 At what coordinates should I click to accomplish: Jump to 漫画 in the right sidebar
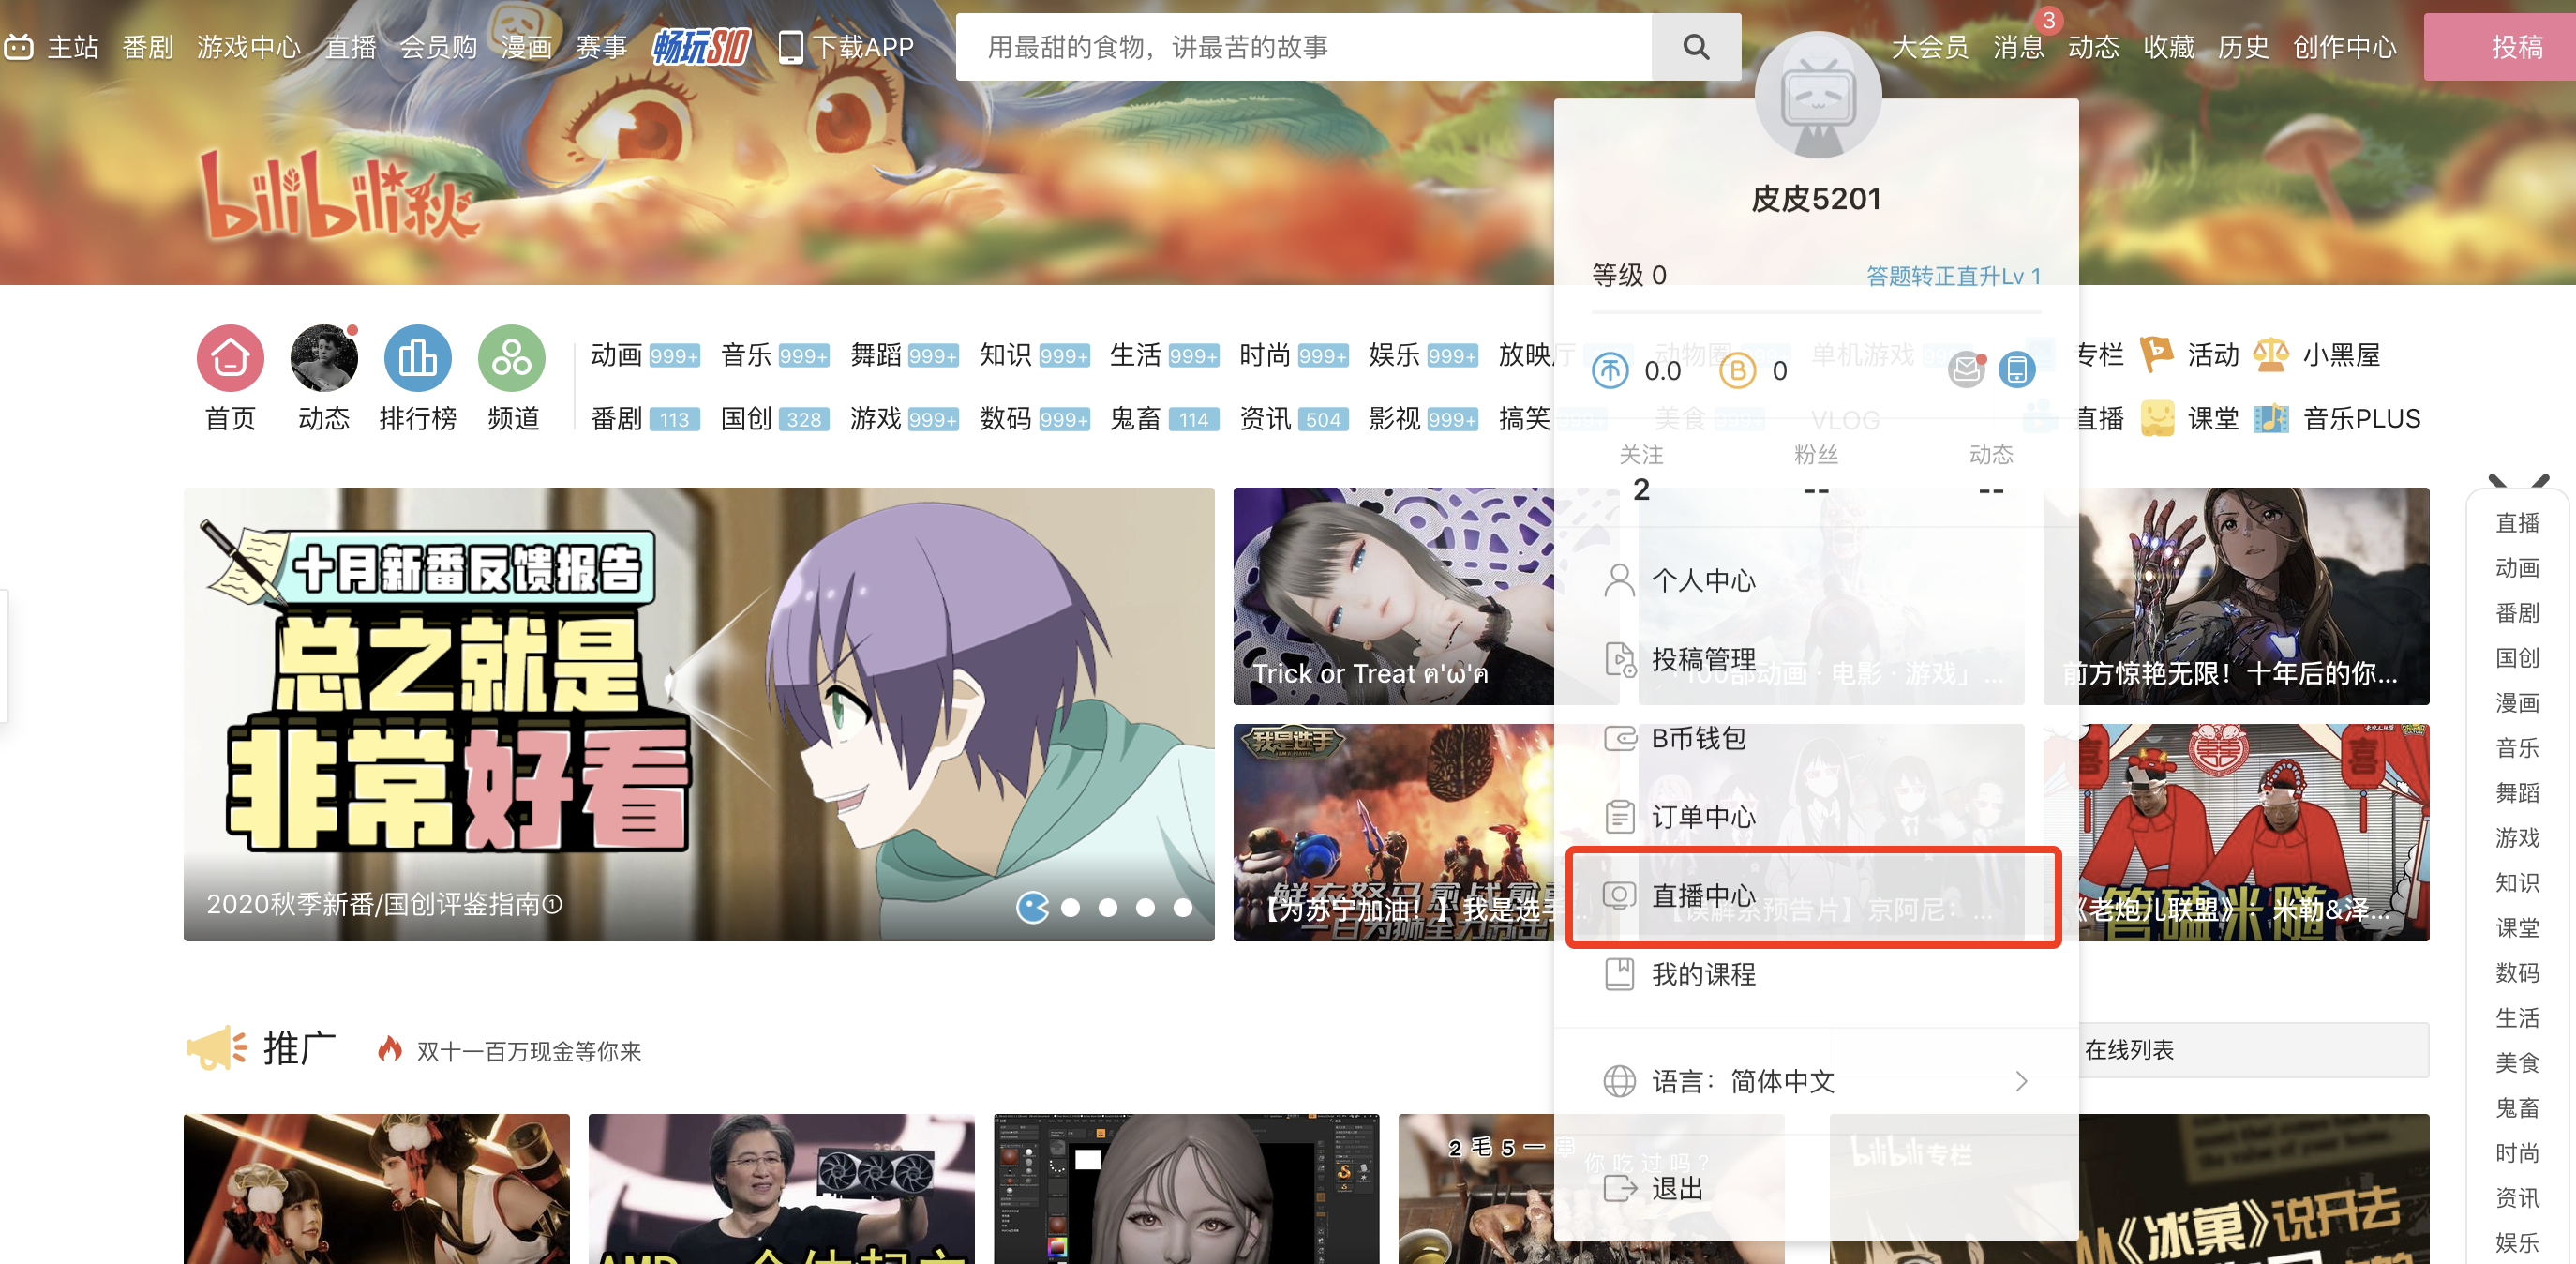(2517, 703)
